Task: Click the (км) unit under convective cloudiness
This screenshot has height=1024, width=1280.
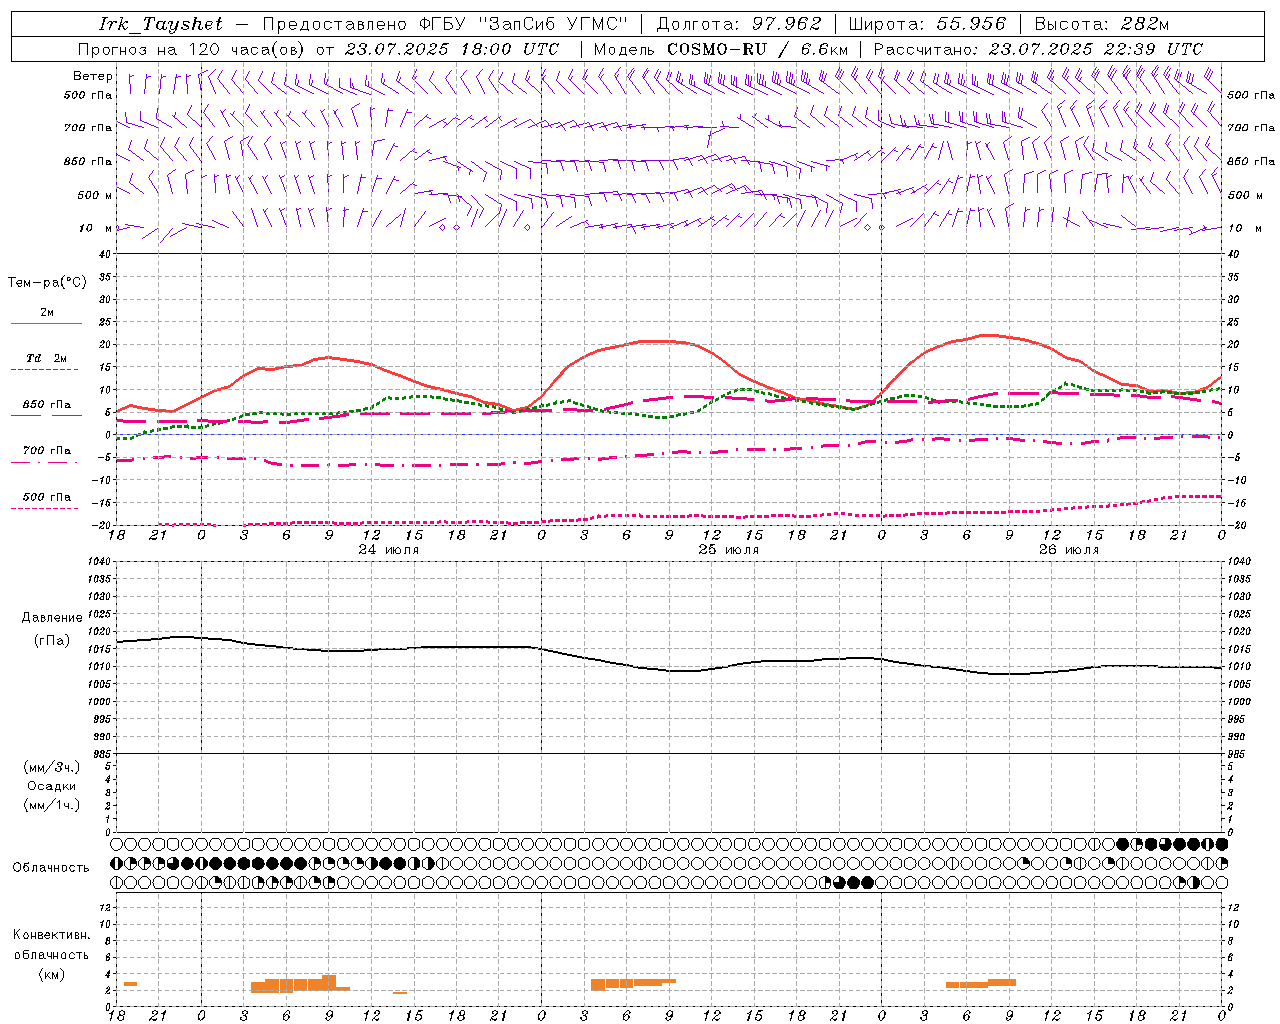Action: (51, 973)
